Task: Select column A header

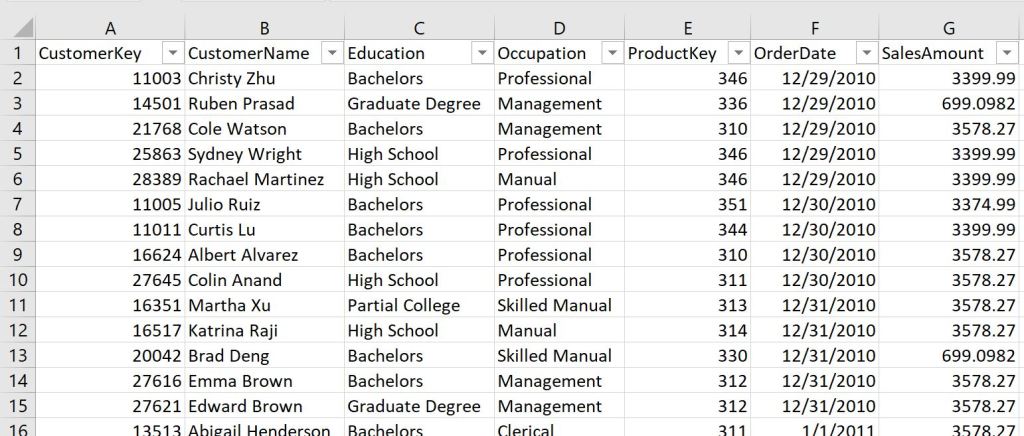Action: pos(109,26)
